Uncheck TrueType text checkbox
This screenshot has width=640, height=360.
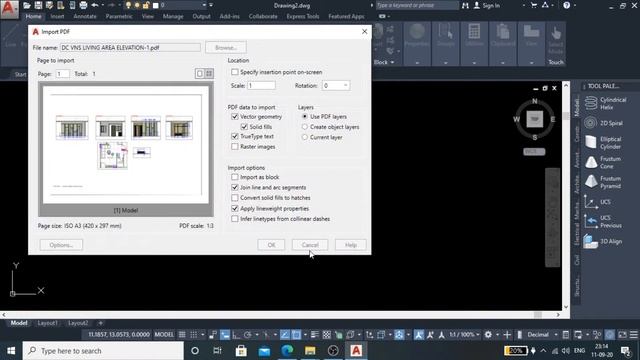click(x=235, y=136)
